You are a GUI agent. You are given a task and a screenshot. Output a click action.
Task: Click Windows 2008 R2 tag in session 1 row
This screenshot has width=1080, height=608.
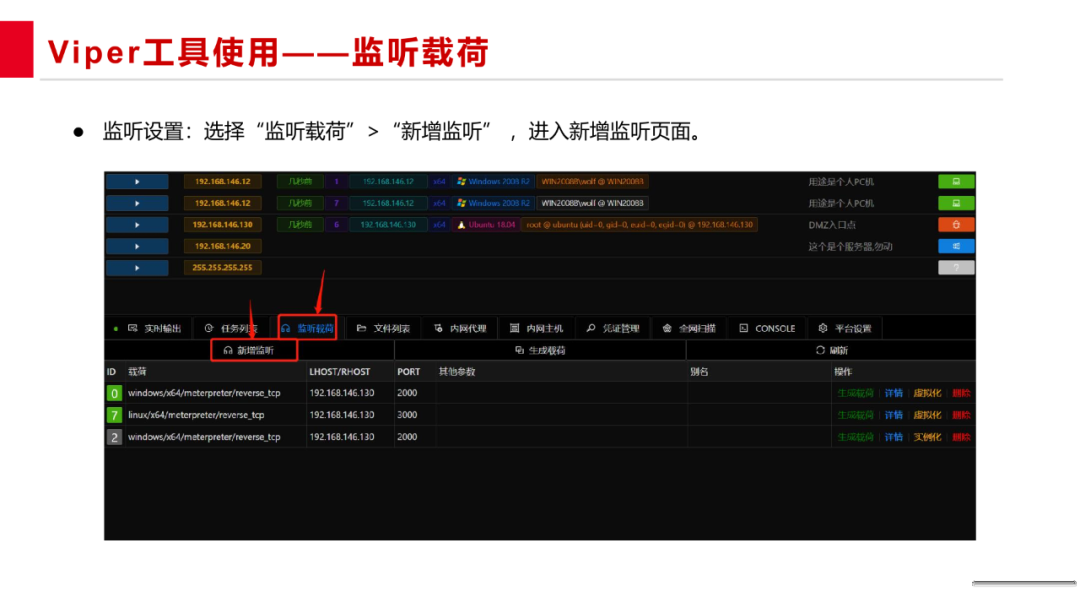(x=493, y=182)
